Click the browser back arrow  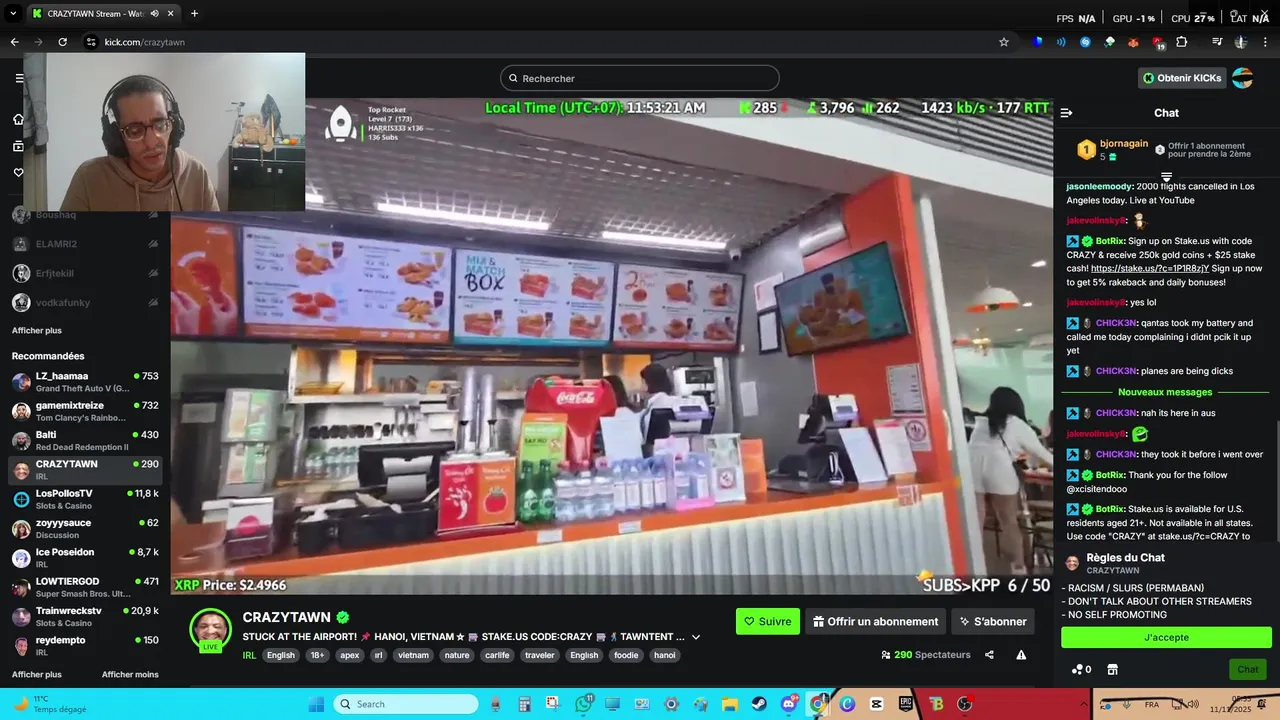[x=14, y=42]
